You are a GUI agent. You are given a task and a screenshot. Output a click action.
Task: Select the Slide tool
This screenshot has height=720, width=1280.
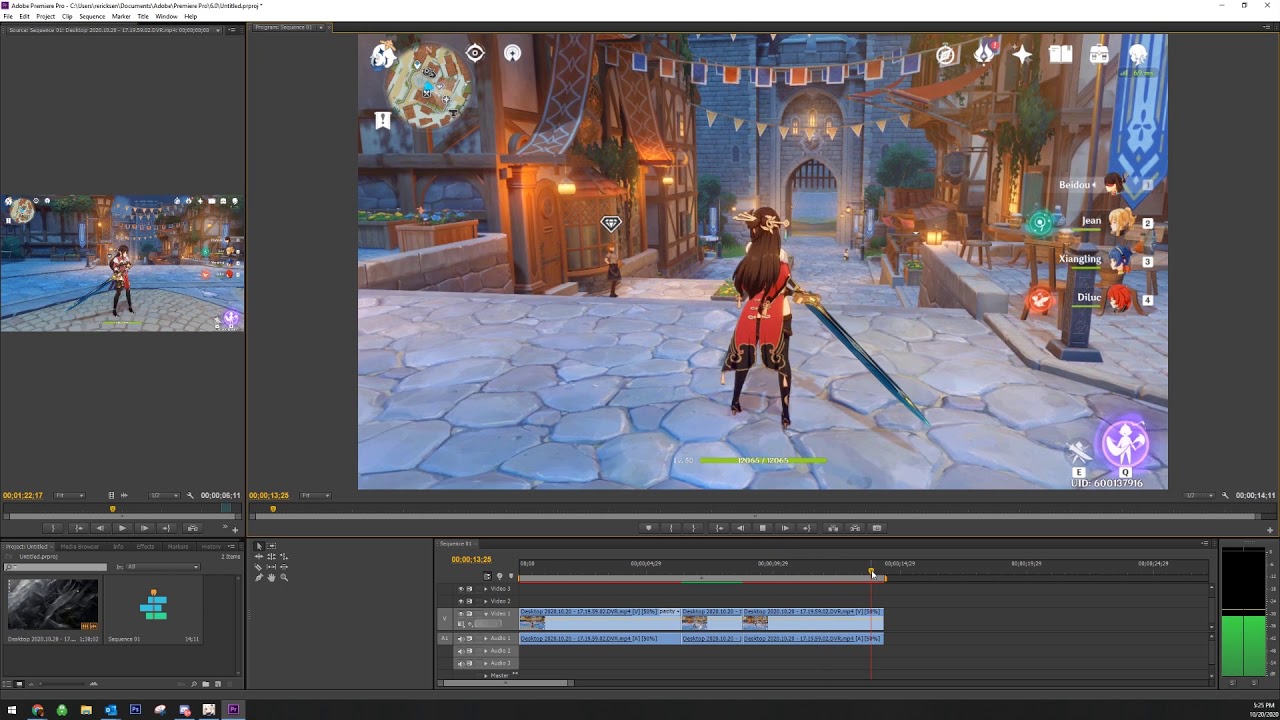pyautogui.click(x=284, y=567)
